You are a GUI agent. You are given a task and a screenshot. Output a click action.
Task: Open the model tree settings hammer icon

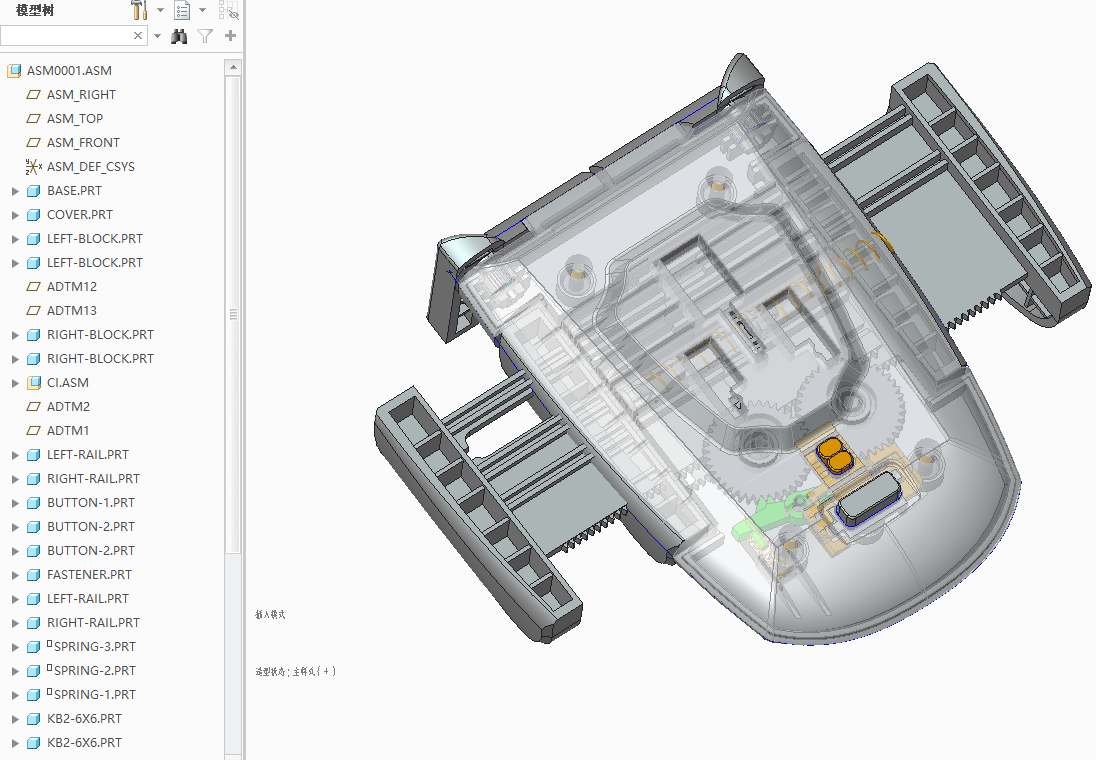click(139, 11)
